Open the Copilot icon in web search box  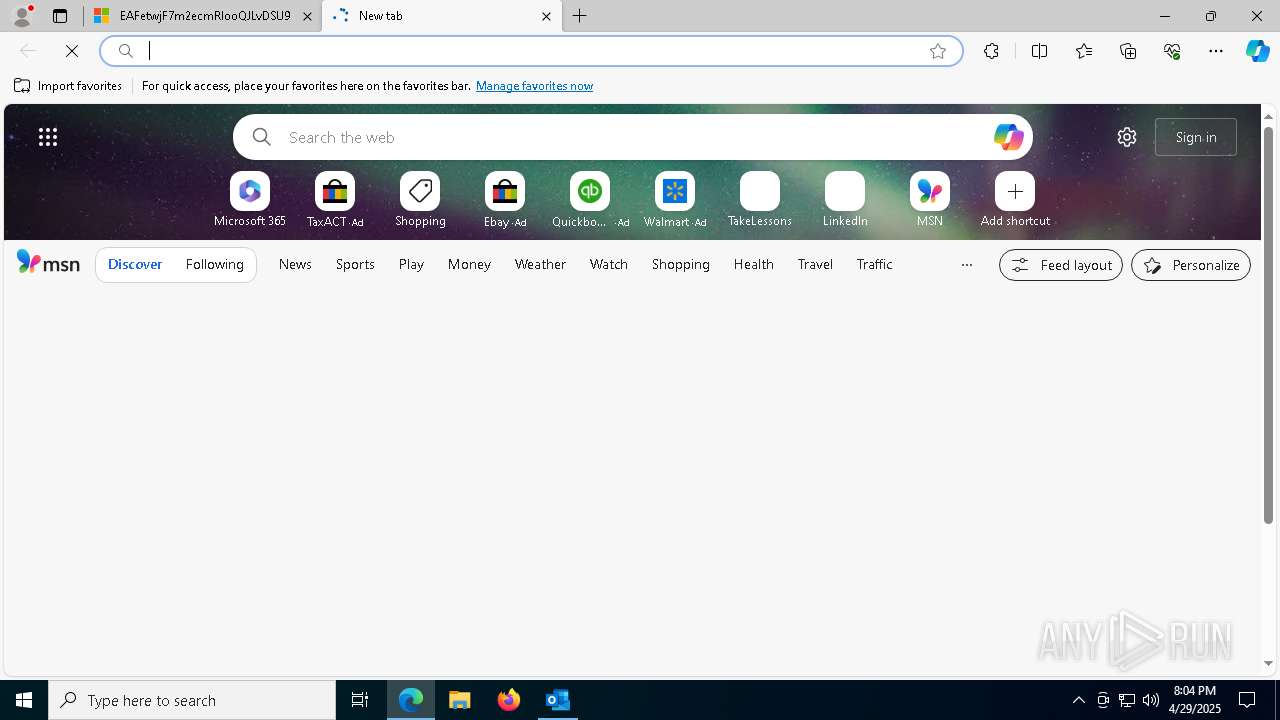coord(1008,137)
